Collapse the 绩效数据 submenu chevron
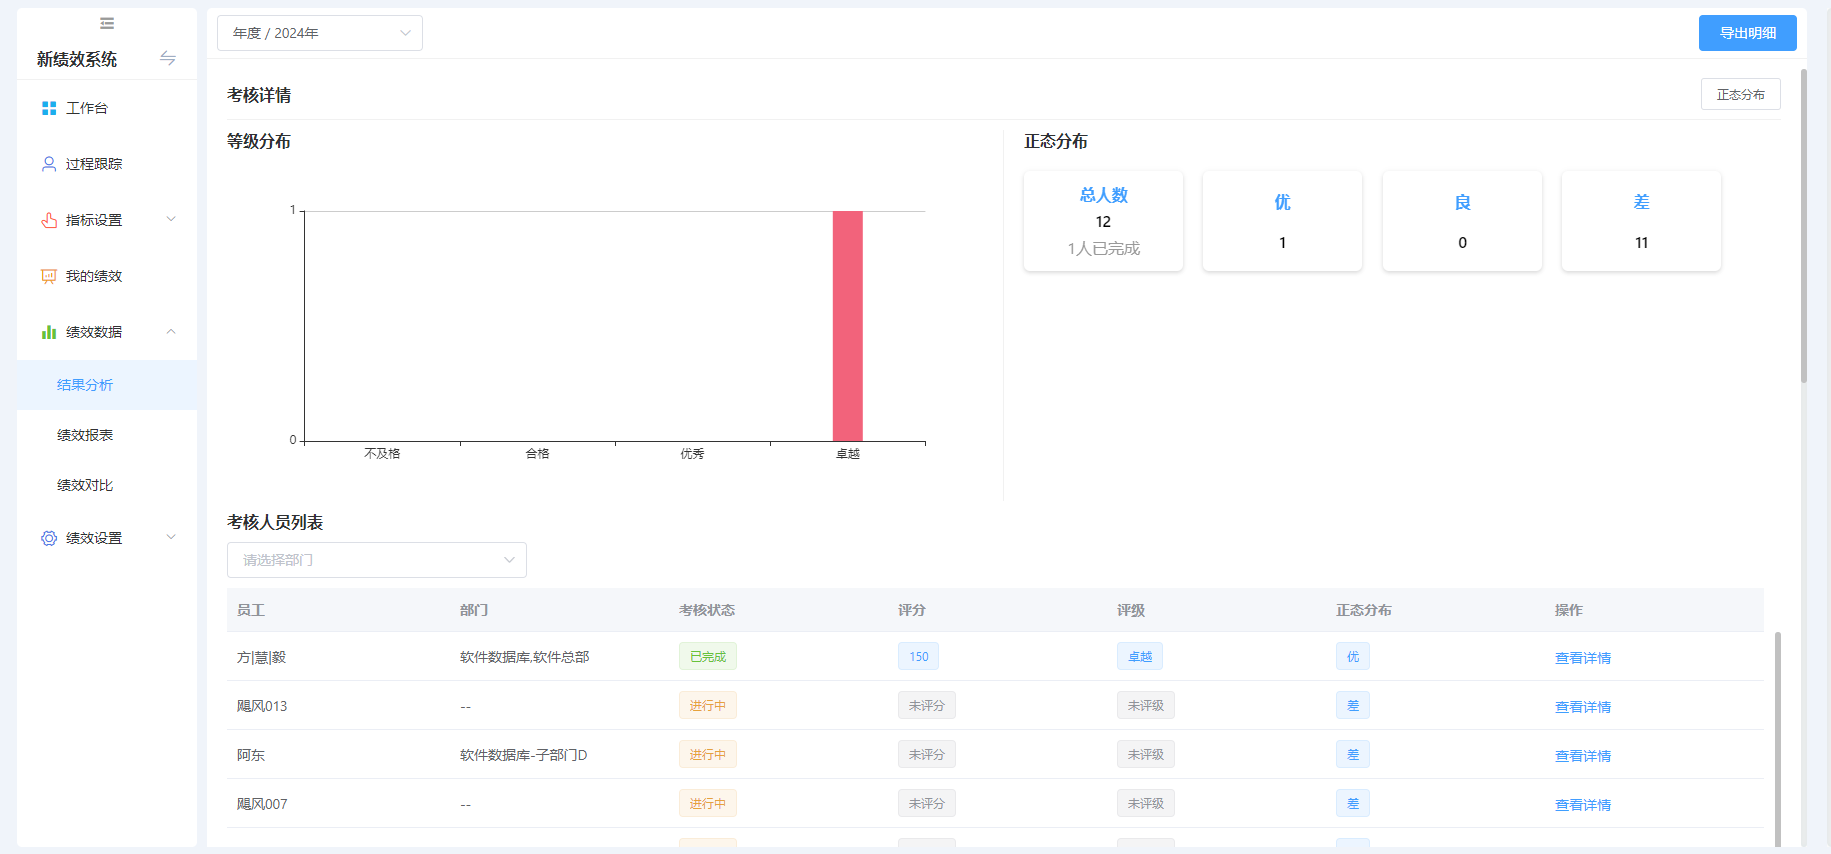1831x854 pixels. (171, 332)
